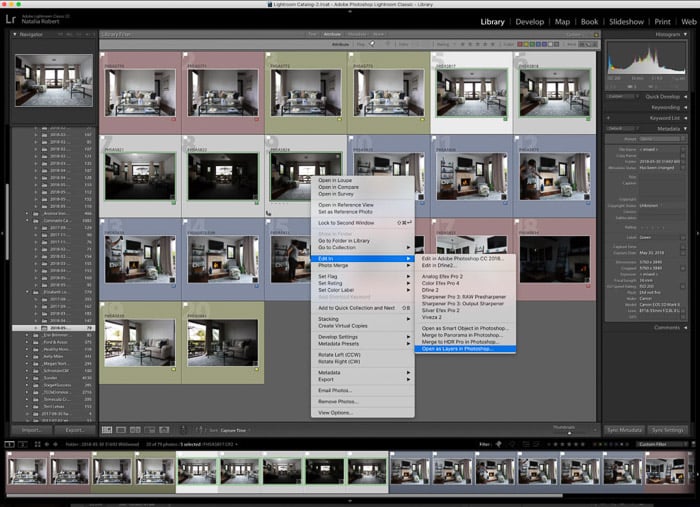Switch to Loupe view icon
700x507 pixels.
pos(121,430)
